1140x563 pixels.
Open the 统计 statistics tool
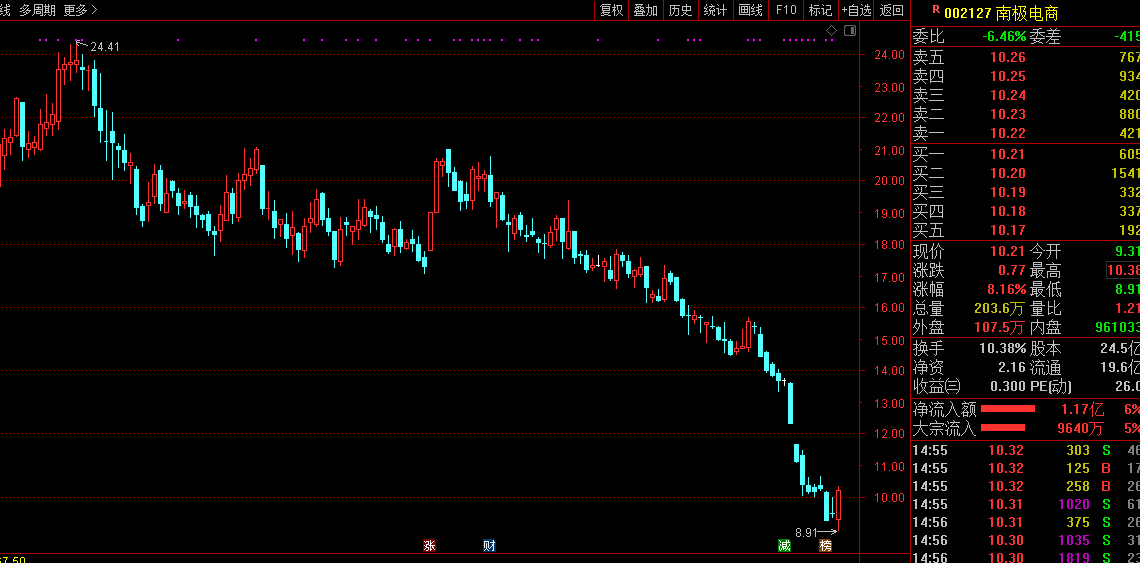tap(715, 10)
